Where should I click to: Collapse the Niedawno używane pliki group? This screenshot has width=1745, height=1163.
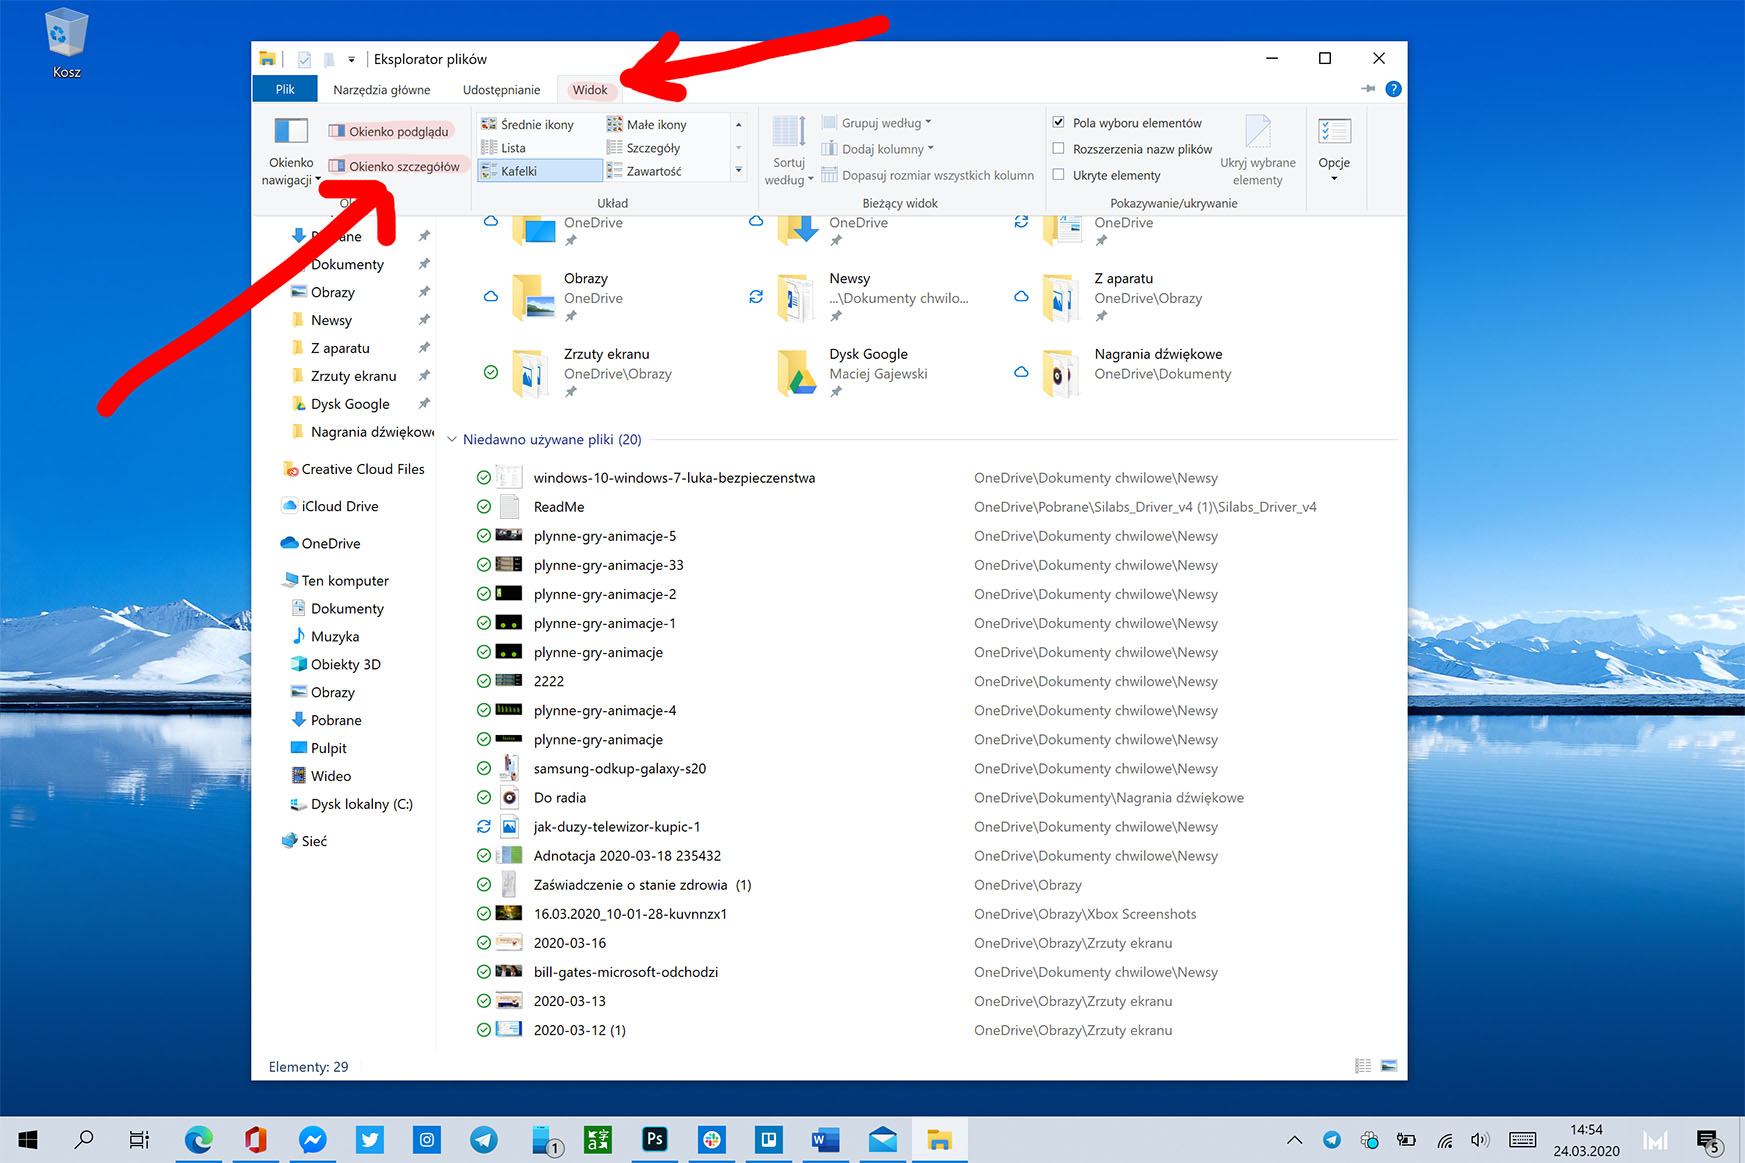(452, 439)
